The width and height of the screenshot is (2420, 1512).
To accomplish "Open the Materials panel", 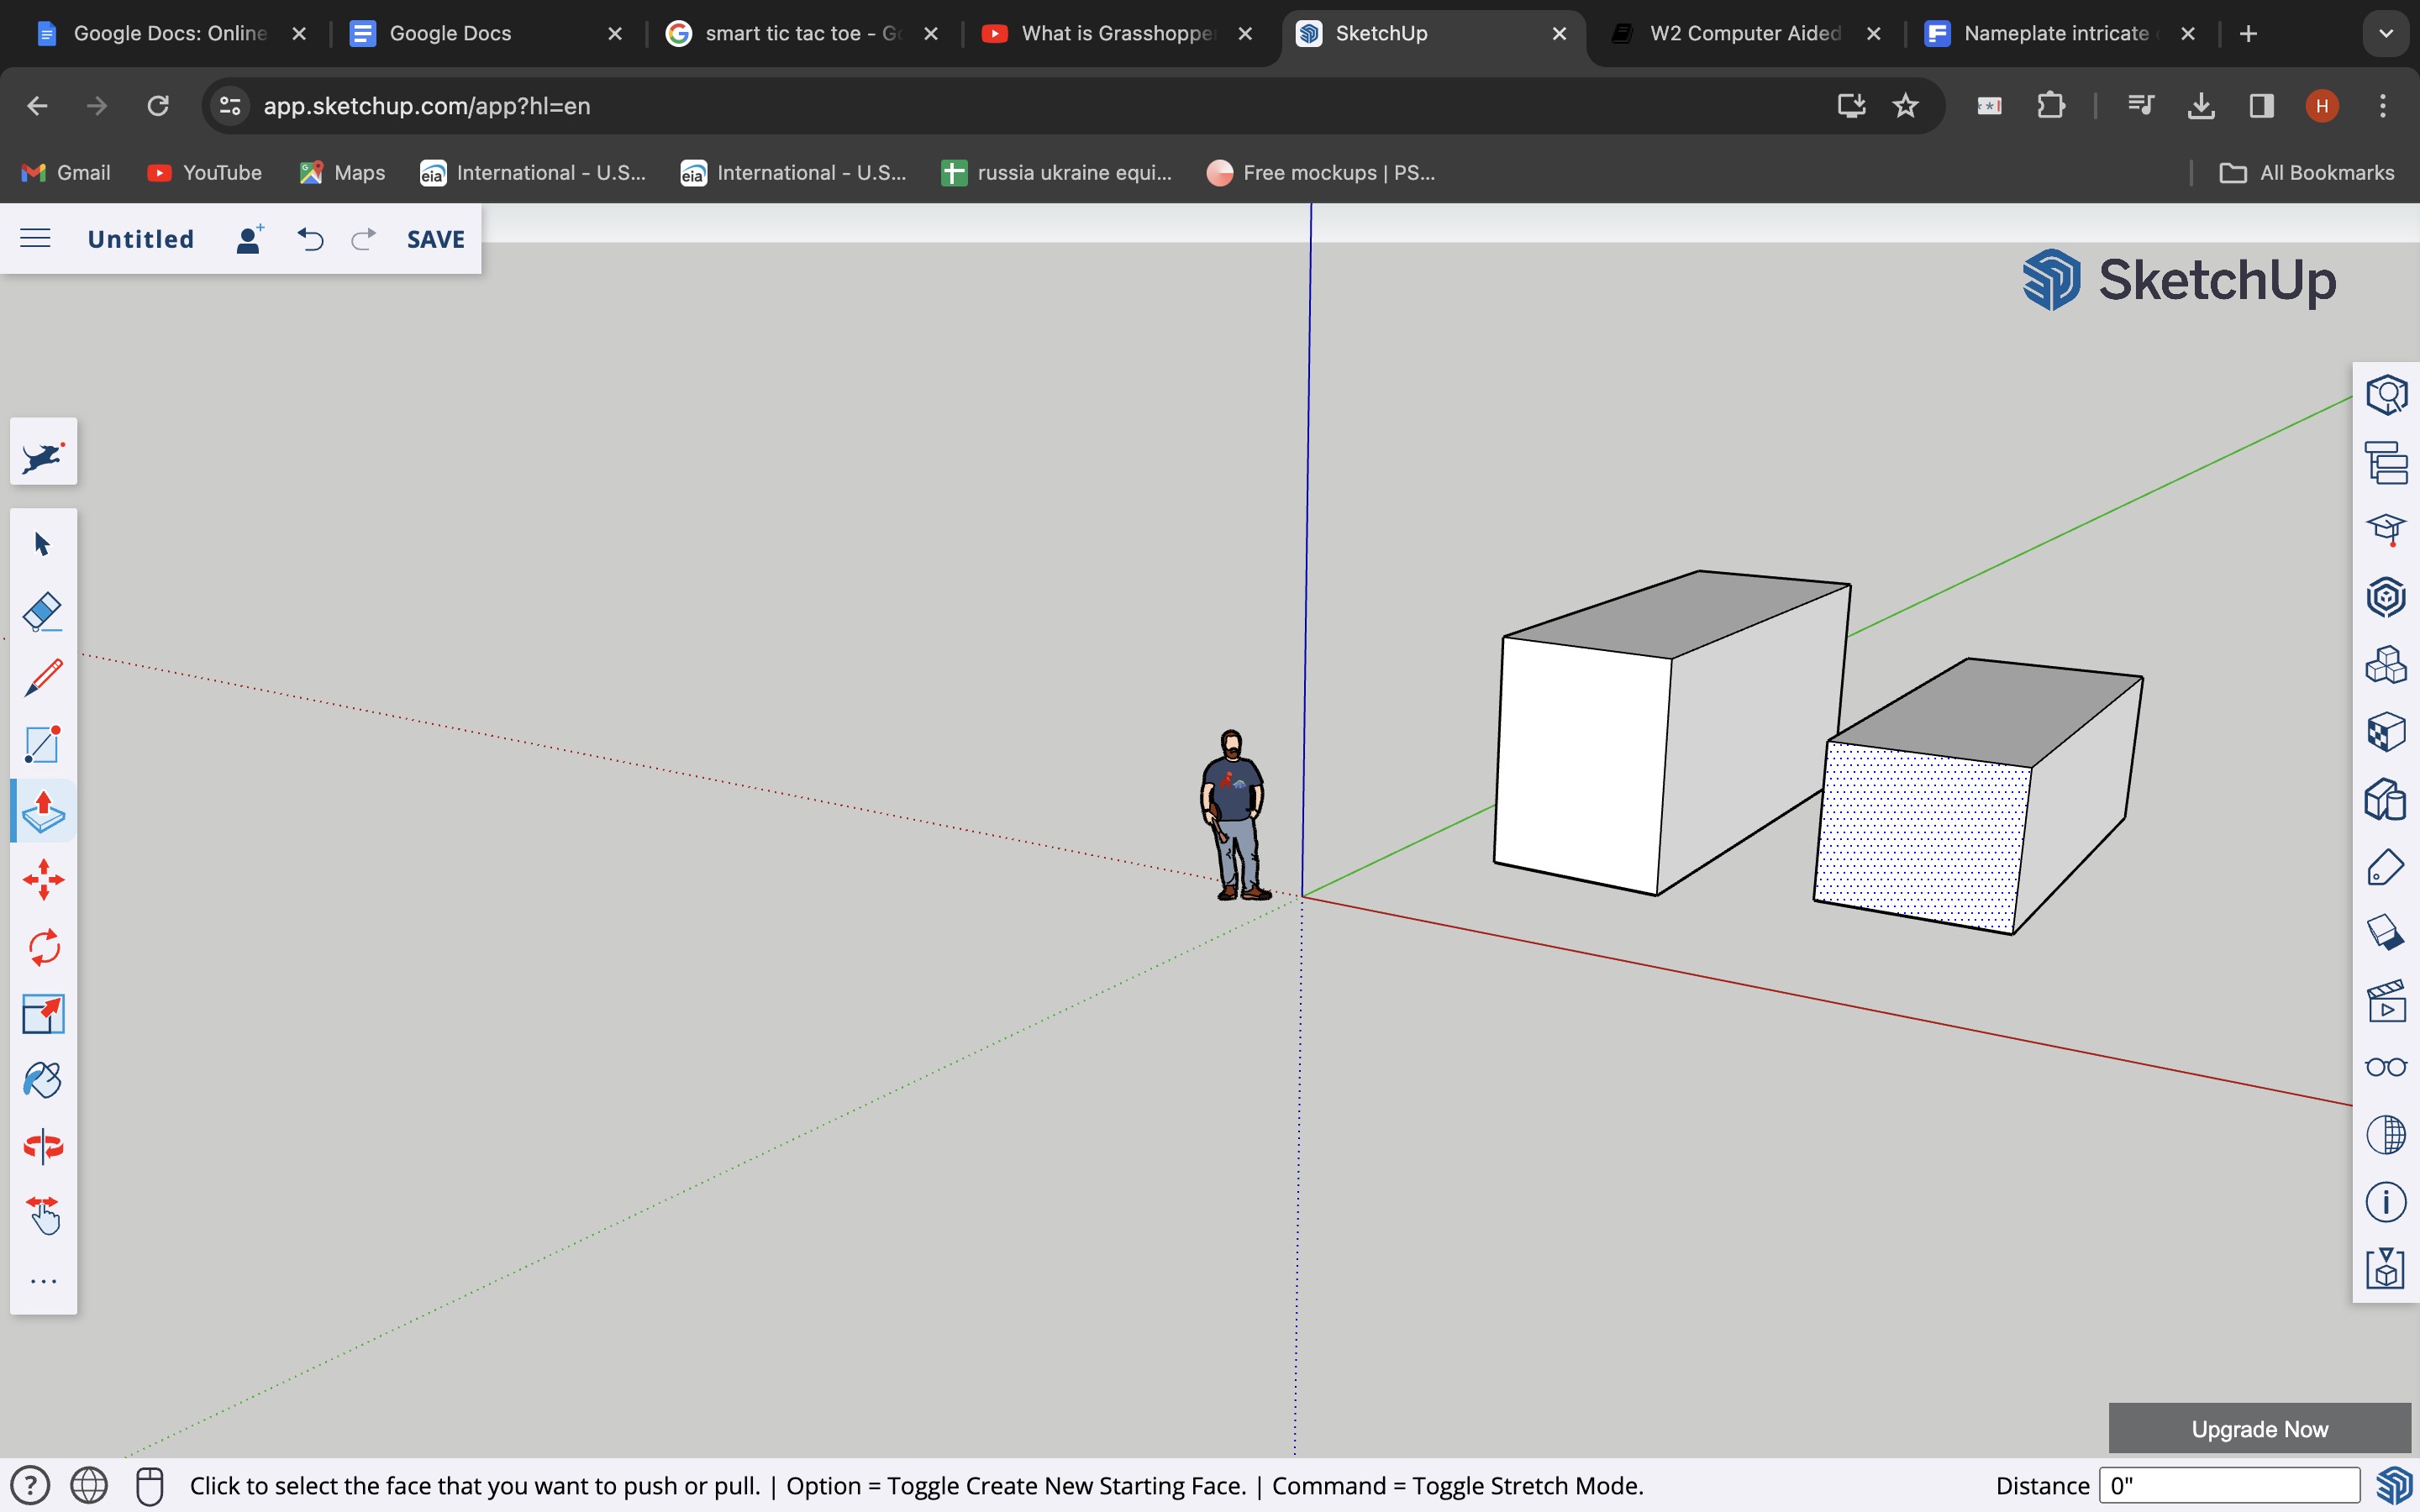I will pyautogui.click(x=2386, y=731).
